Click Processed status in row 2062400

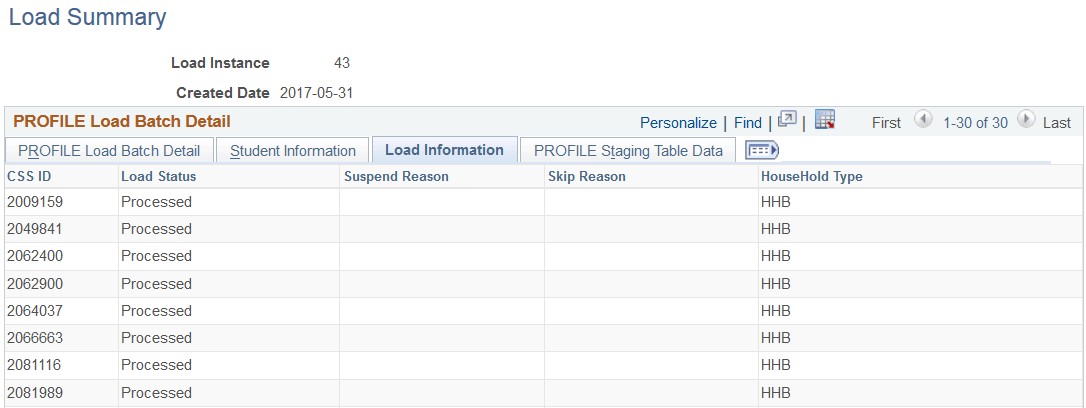click(x=157, y=256)
